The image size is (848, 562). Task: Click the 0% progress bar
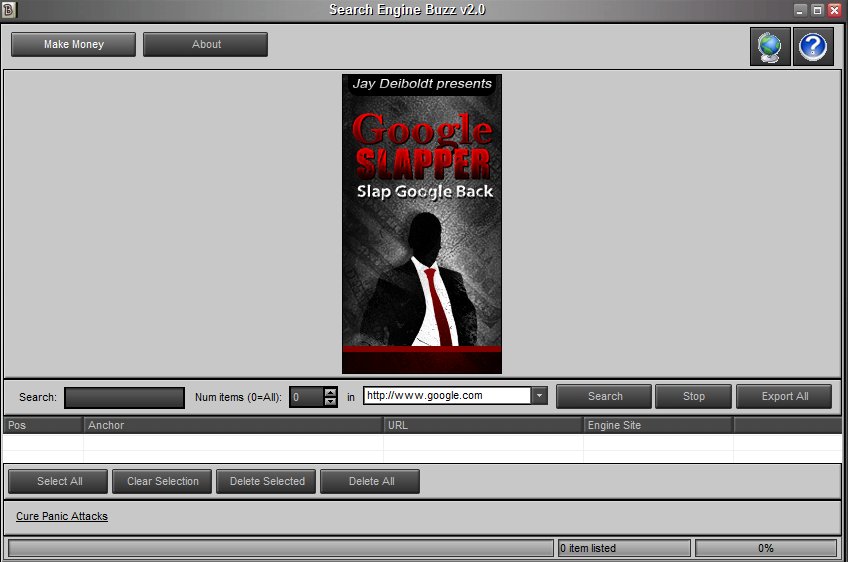[766, 548]
